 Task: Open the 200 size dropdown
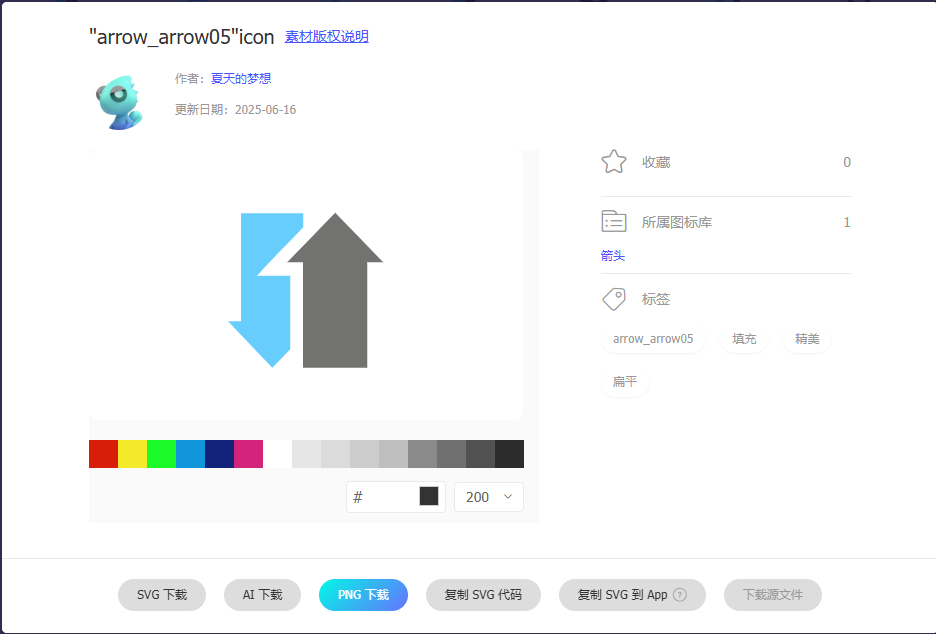pyautogui.click(x=488, y=496)
